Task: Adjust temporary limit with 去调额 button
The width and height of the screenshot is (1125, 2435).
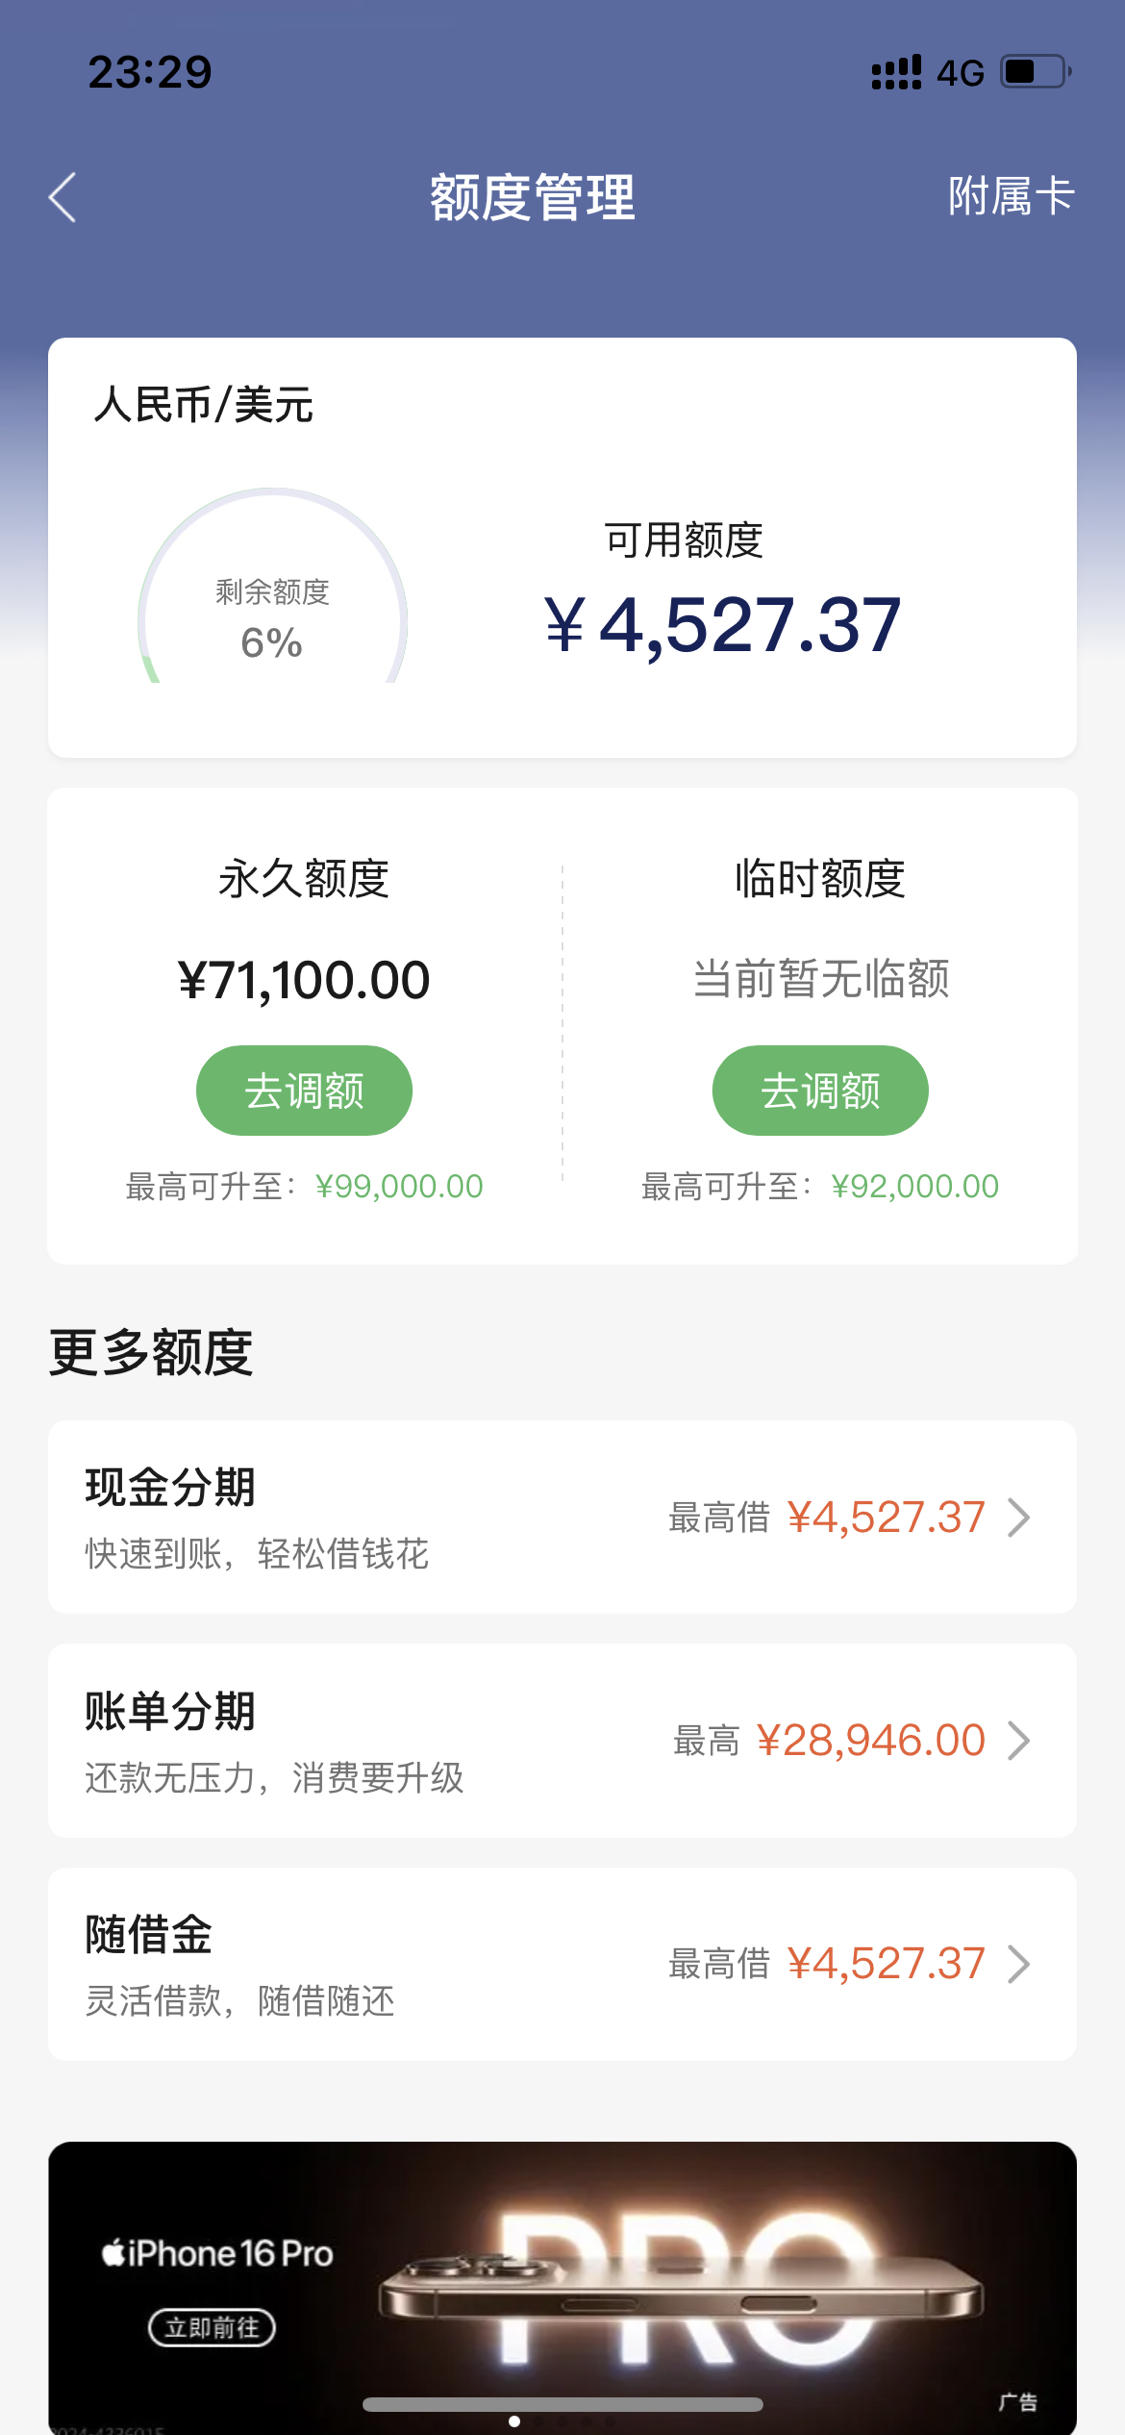Action: (820, 1090)
